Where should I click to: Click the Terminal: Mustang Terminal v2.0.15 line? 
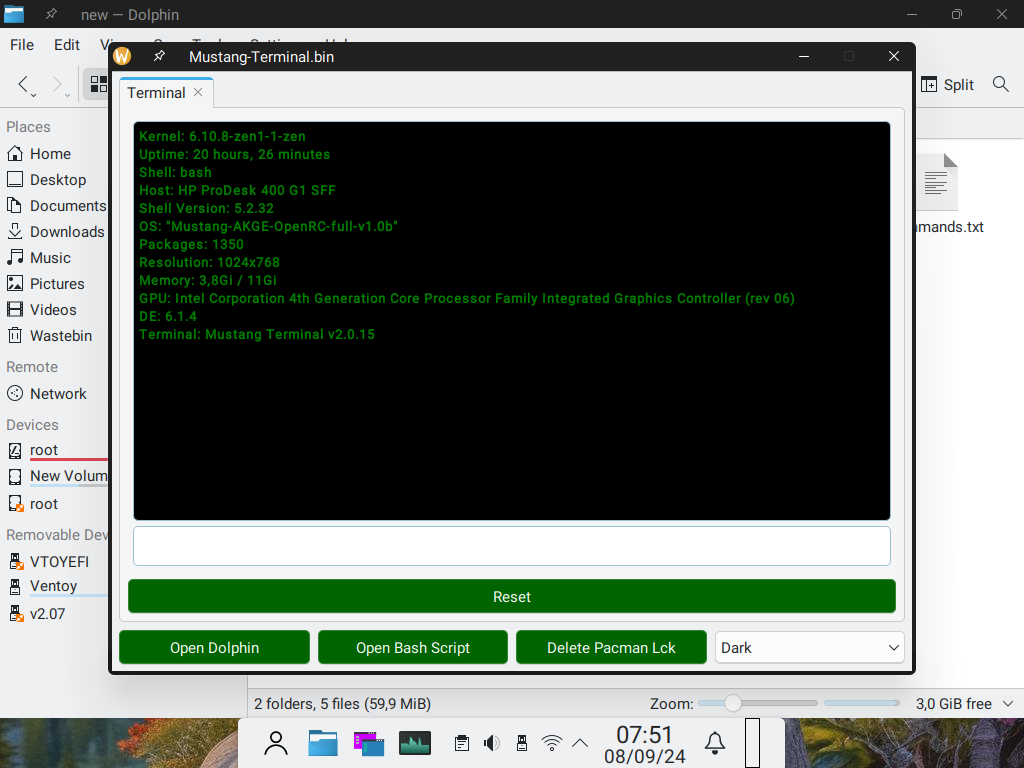tap(257, 334)
